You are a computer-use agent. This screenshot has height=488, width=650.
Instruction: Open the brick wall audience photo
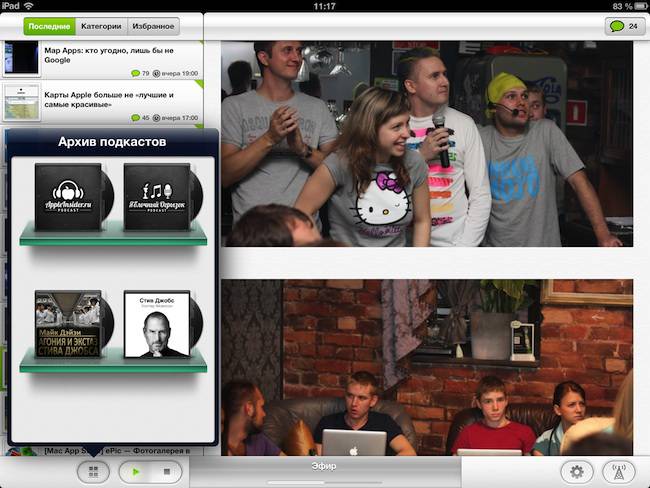click(x=427, y=367)
